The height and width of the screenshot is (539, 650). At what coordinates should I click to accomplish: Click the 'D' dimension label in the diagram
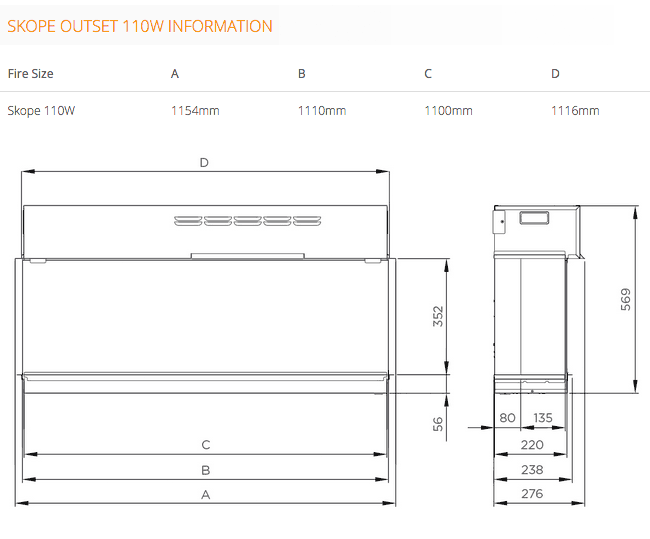(204, 163)
